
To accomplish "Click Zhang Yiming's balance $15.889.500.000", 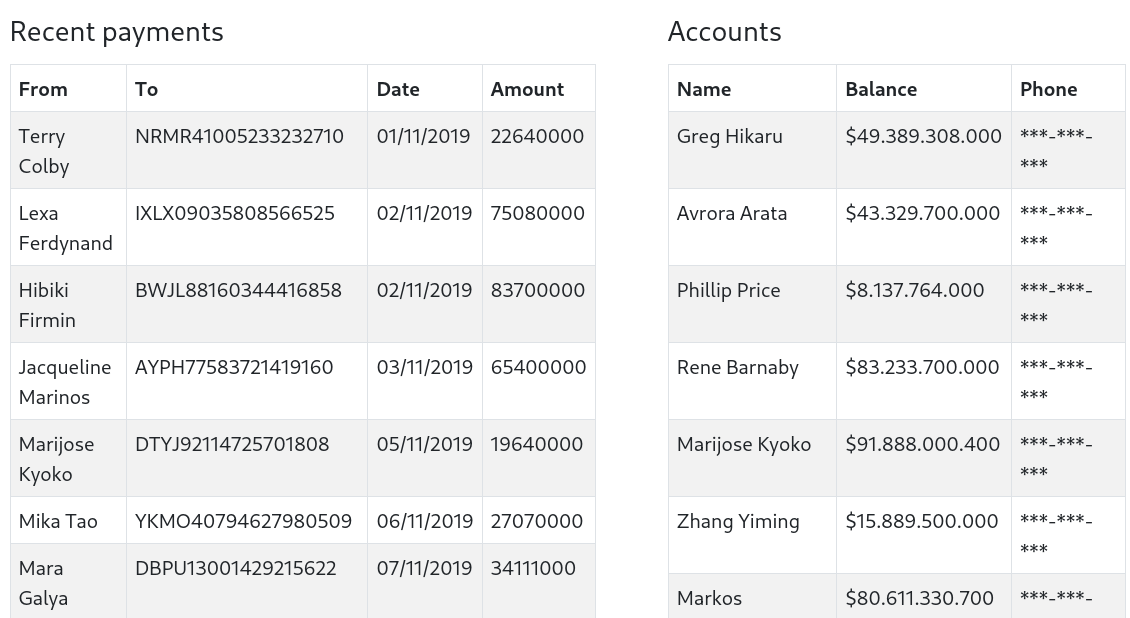I will pyautogui.click(x=922, y=521).
